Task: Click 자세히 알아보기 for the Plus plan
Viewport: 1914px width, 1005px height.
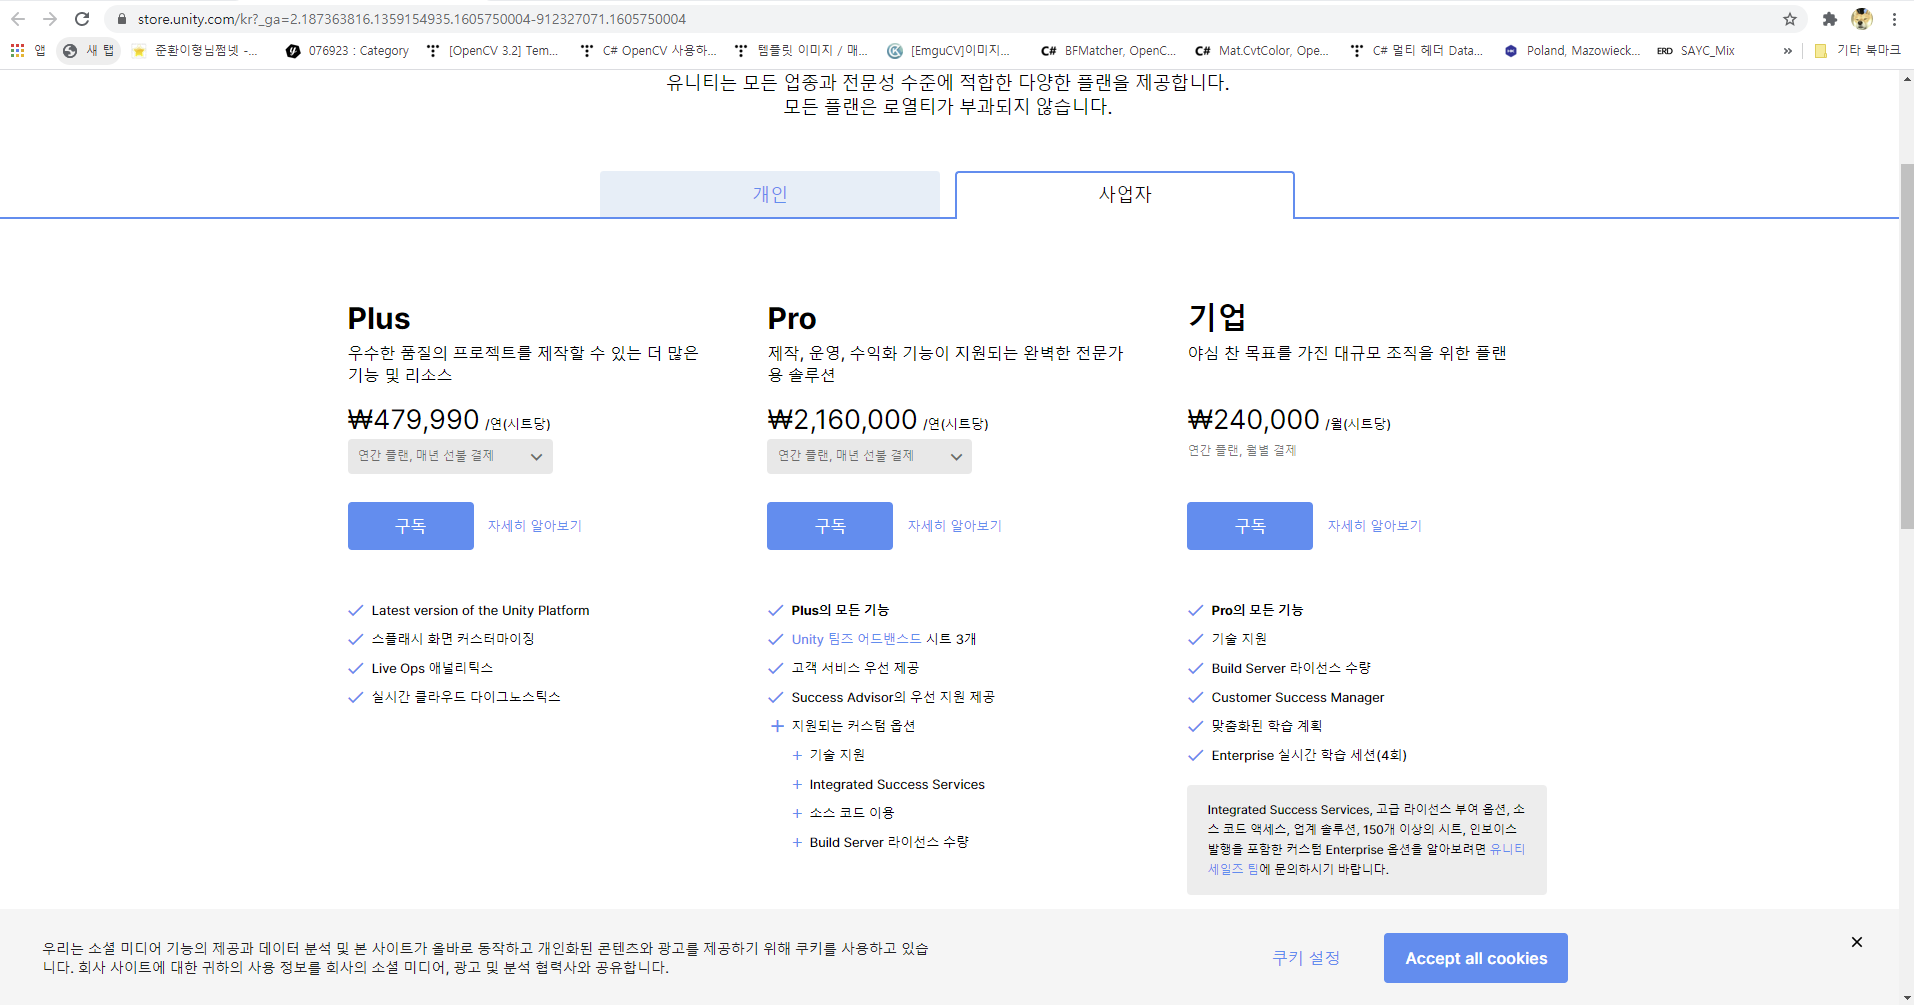Action: coord(534,526)
